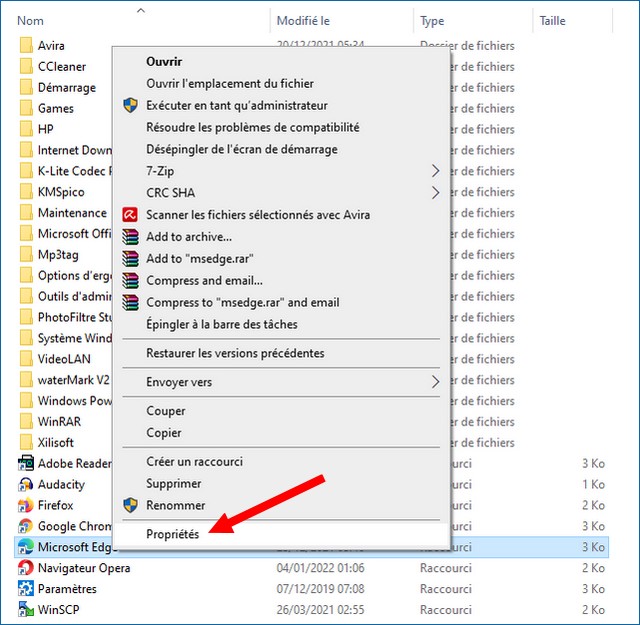Expand the 7-Zip submenu arrow
The image size is (640, 625).
pos(436,171)
